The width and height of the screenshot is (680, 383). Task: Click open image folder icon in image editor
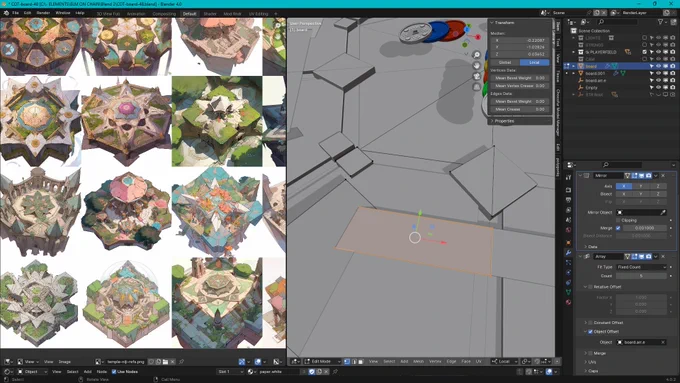pos(165,361)
